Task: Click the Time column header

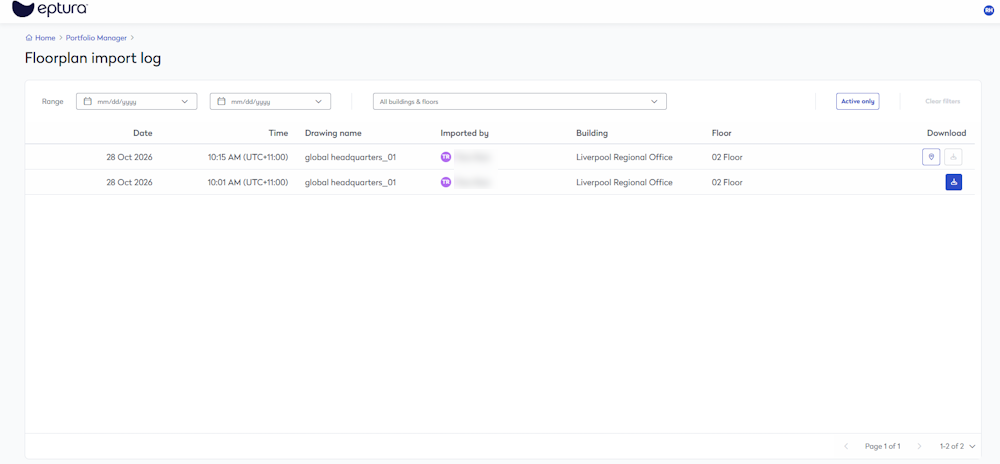Action: (x=278, y=133)
